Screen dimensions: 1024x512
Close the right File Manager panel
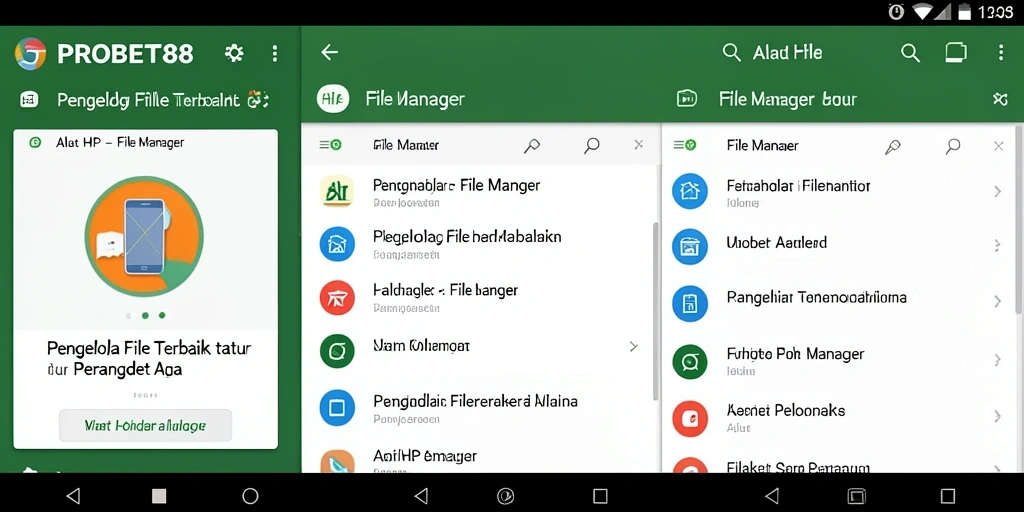[999, 146]
